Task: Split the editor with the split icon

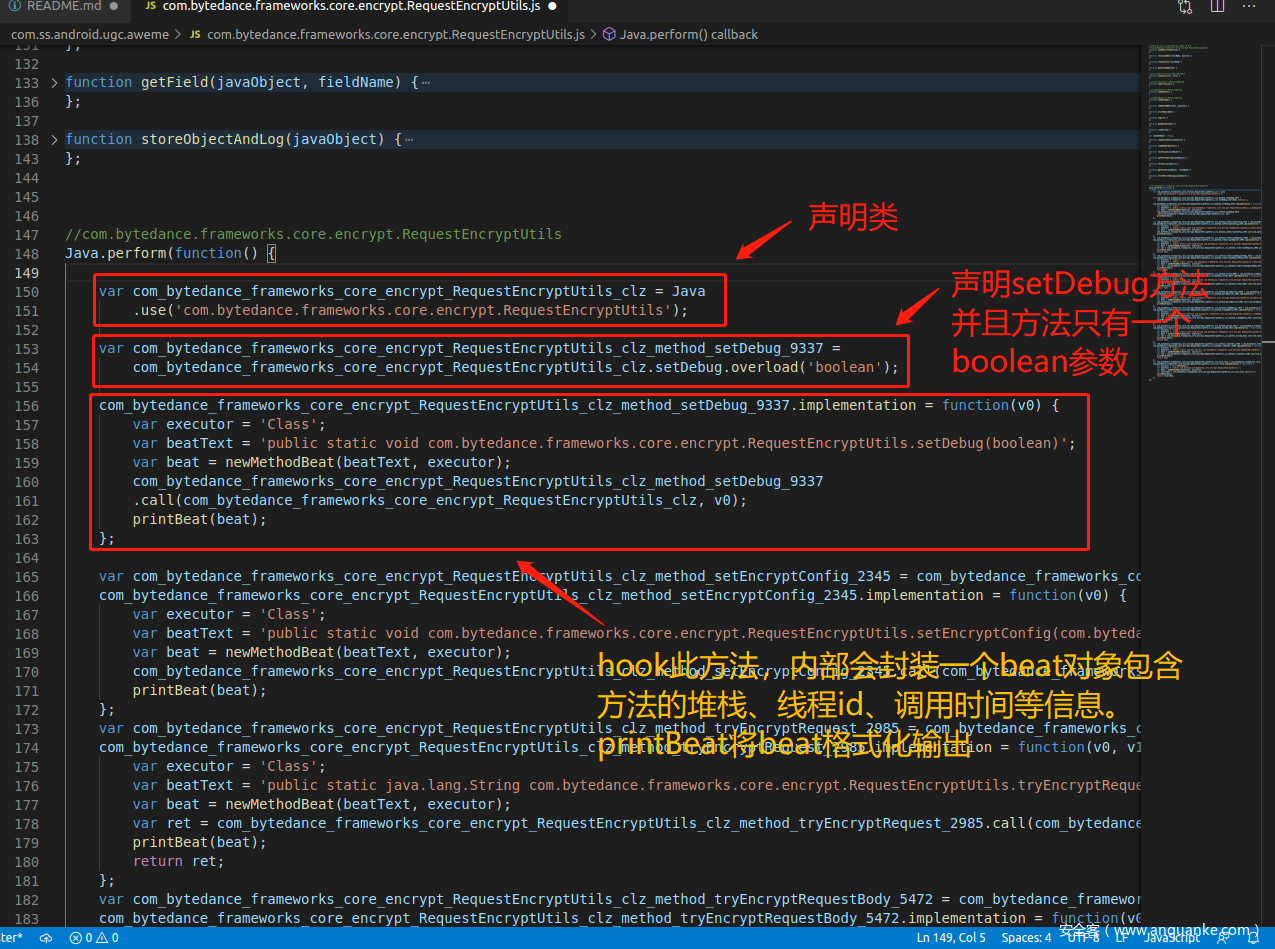Action: pos(1217,7)
